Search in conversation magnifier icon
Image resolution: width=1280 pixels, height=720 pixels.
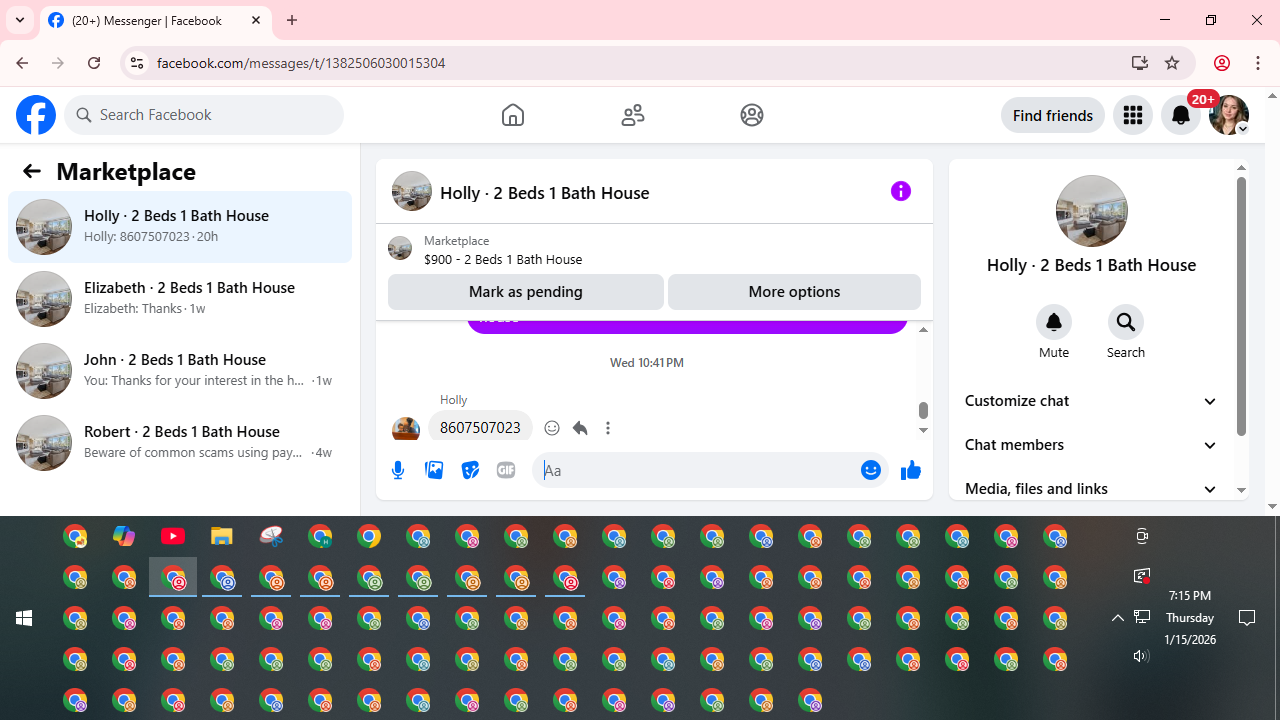[1126, 322]
